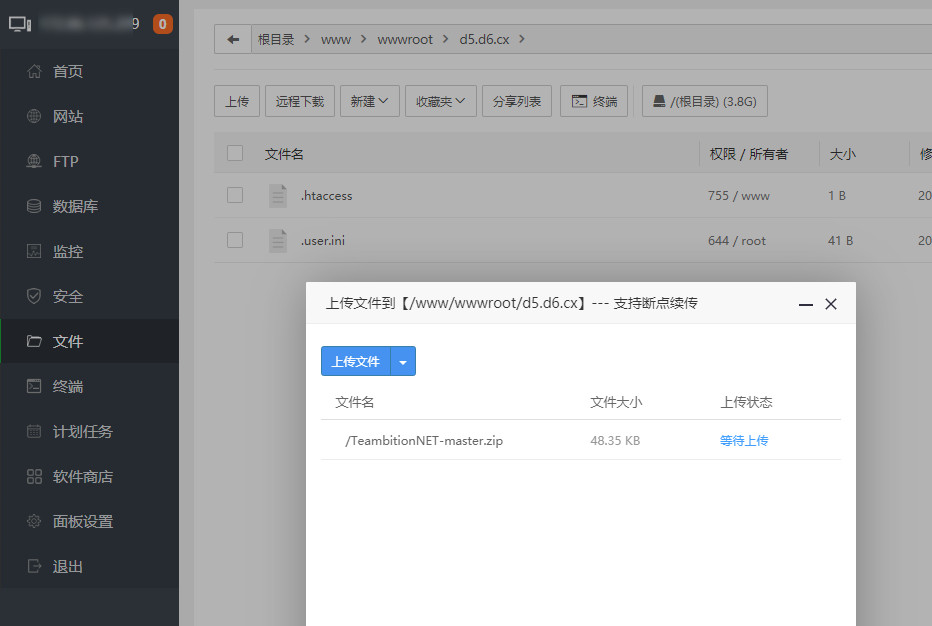Image resolution: width=932 pixels, height=626 pixels.
Task: Click the database cylinder icon
Action: tap(34, 206)
